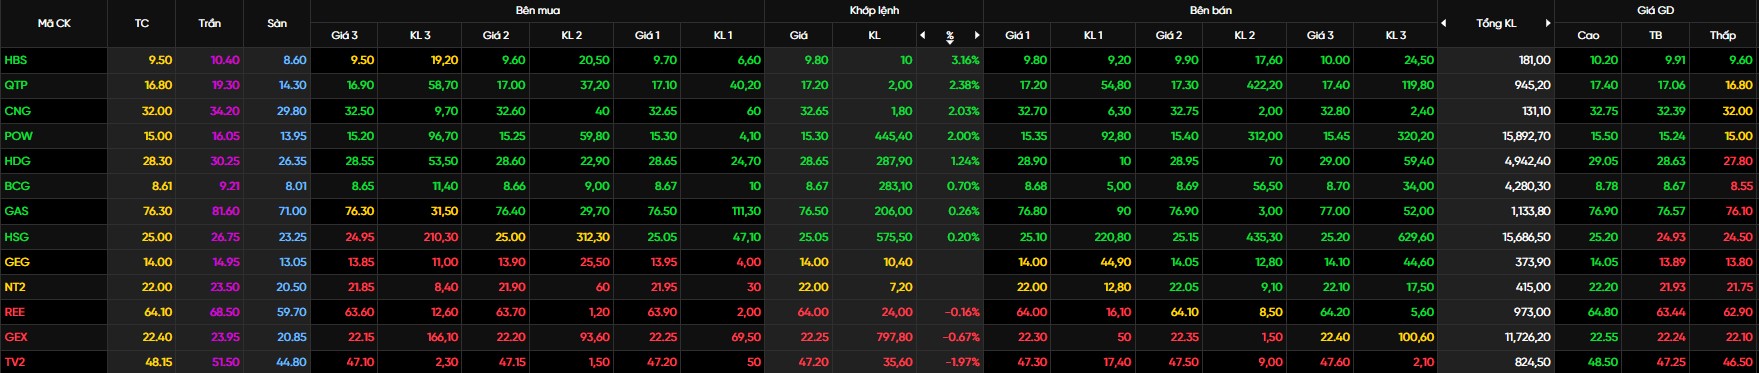Click the right arrow beside Tổng KL
Viewport: 1759px width, 373px height.
pos(1576,23)
